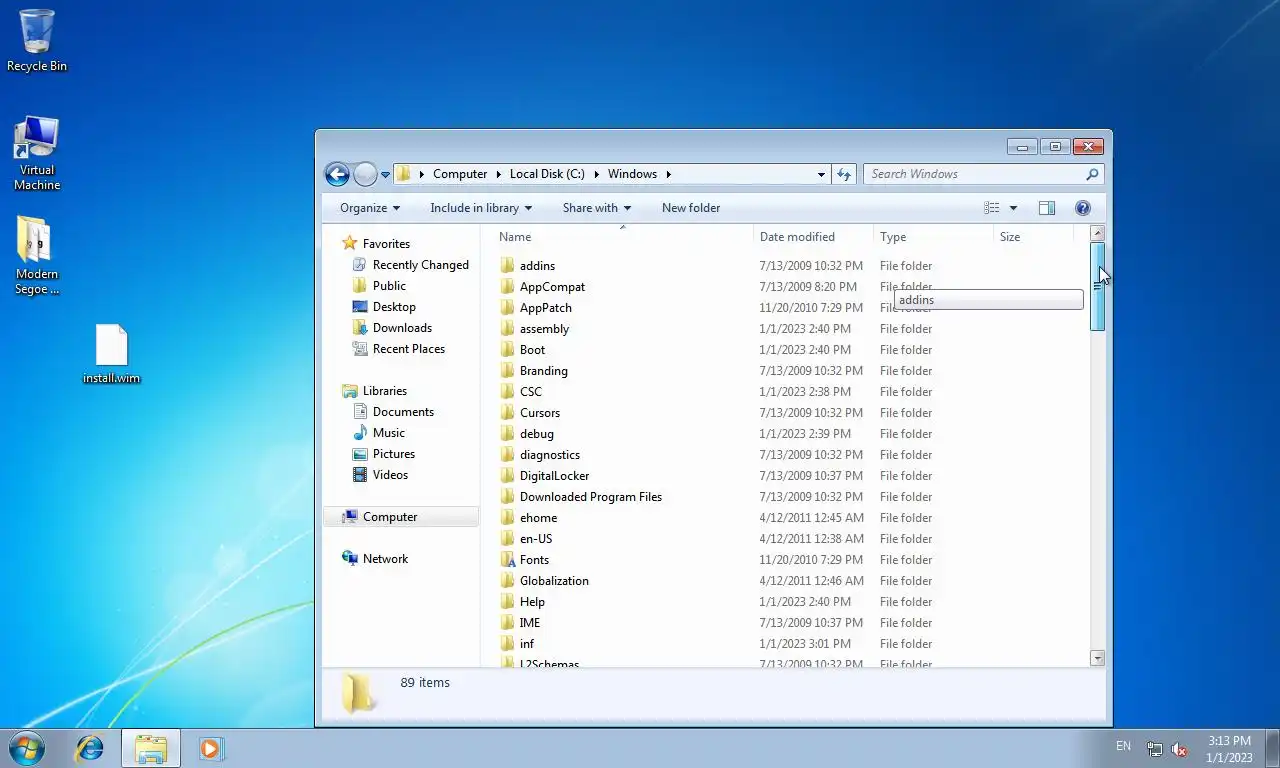The width and height of the screenshot is (1280, 768).
Task: Sort by the Size column header
Action: point(1033,237)
